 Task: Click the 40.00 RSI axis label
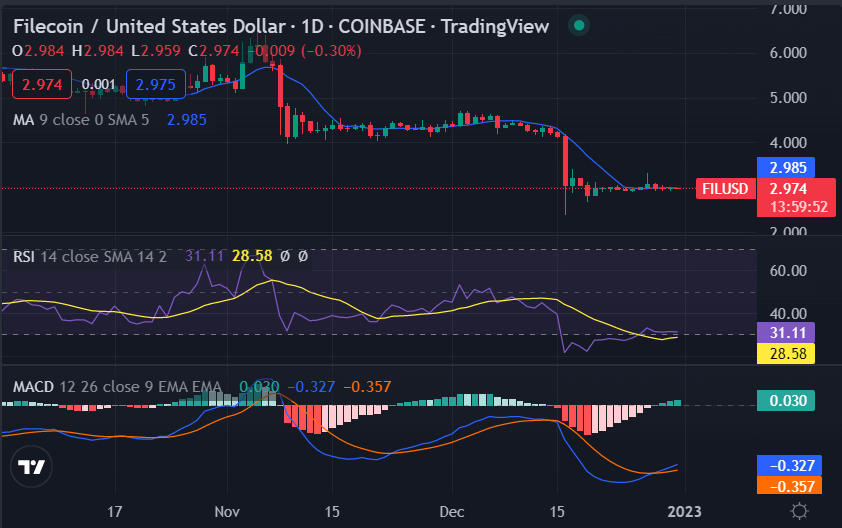click(x=788, y=314)
